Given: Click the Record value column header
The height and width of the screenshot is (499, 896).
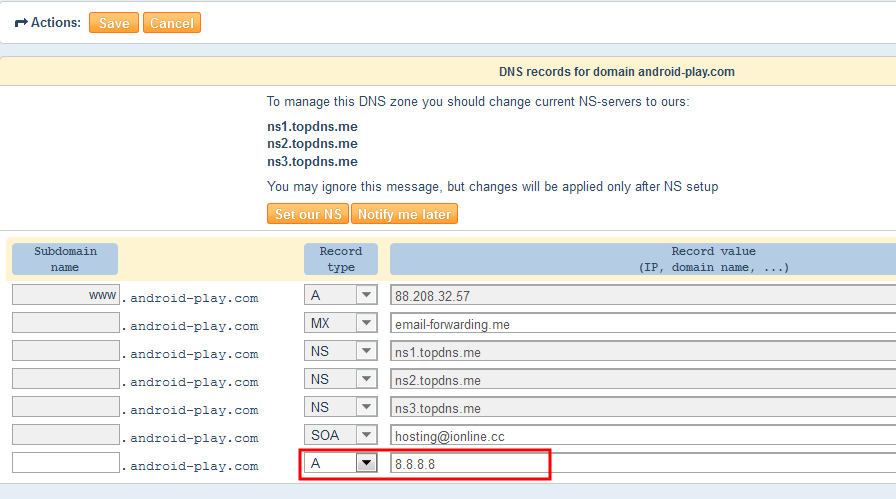Looking at the screenshot, I should click(x=713, y=259).
